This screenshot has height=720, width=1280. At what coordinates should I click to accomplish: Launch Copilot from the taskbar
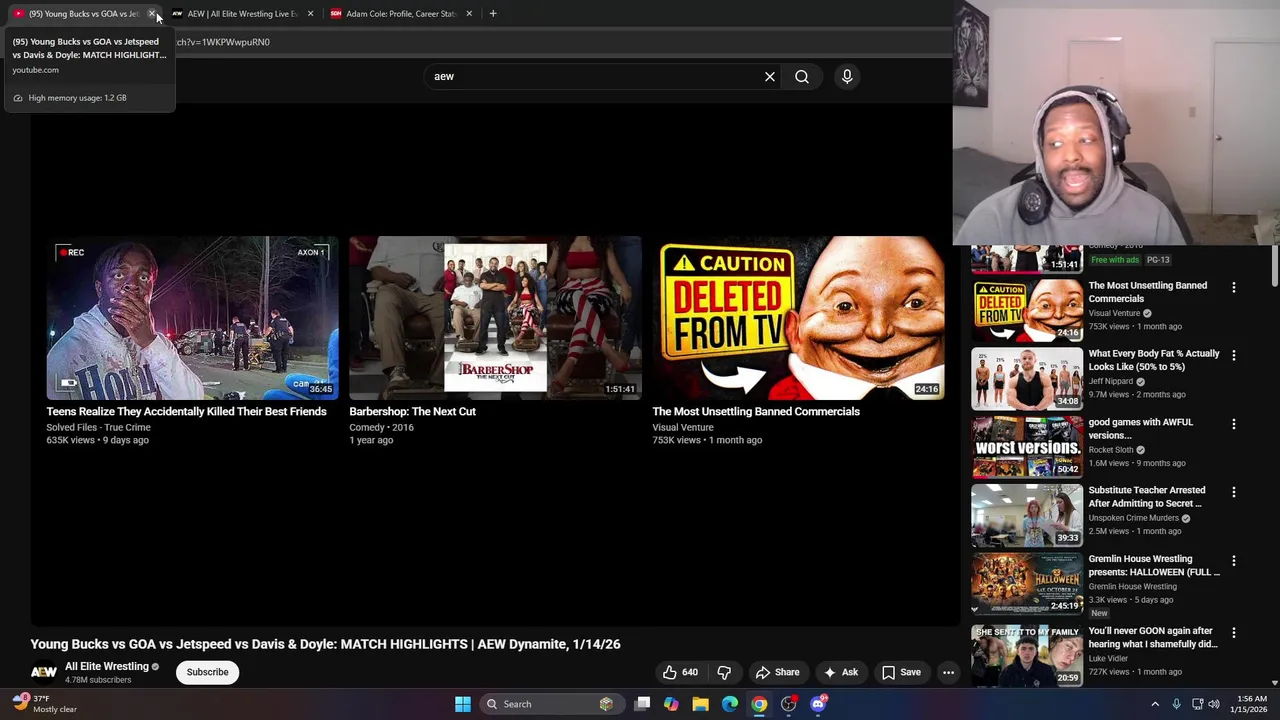click(671, 704)
